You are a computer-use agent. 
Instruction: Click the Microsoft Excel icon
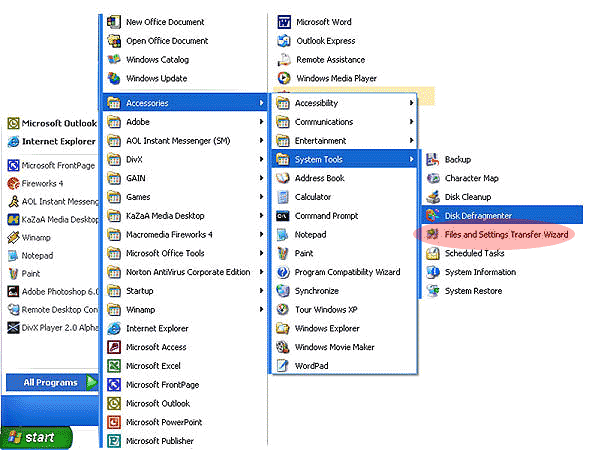click(x=114, y=365)
